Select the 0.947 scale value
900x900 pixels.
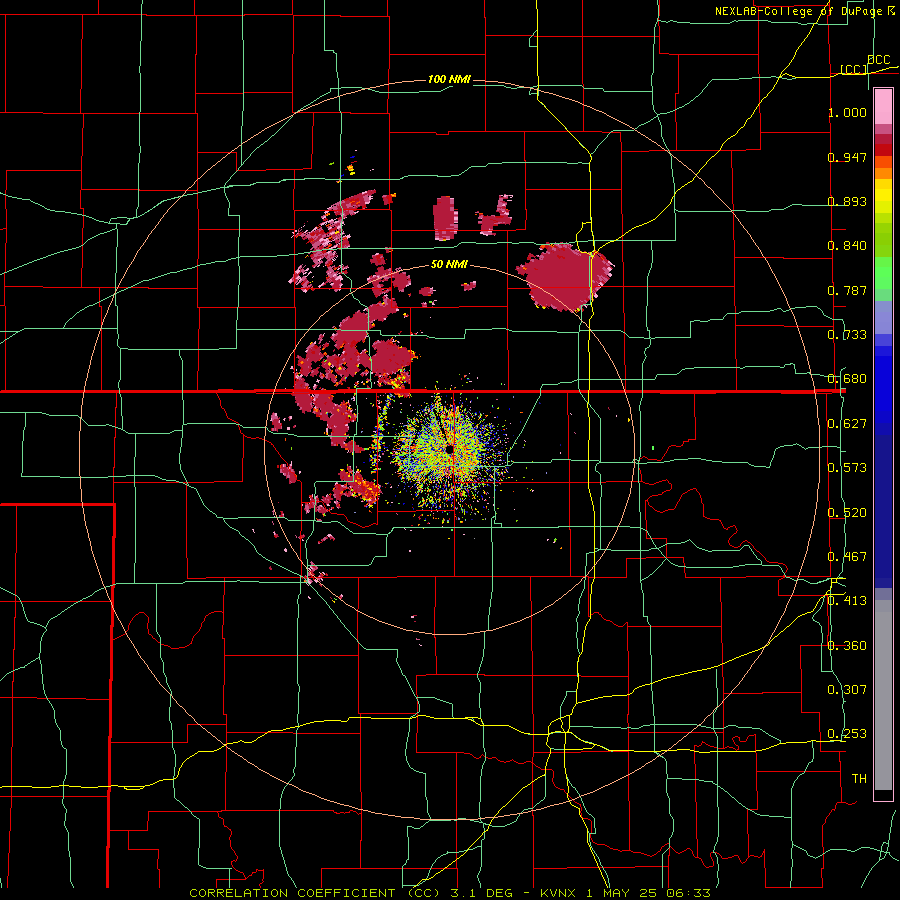[x=847, y=157]
